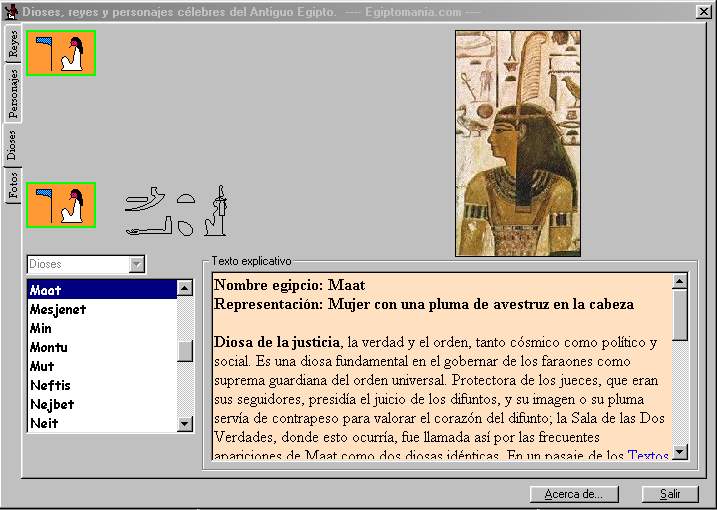This screenshot has width=717, height=510.
Task: Click the explanatory text scrollbar thumb
Action: click(680, 315)
